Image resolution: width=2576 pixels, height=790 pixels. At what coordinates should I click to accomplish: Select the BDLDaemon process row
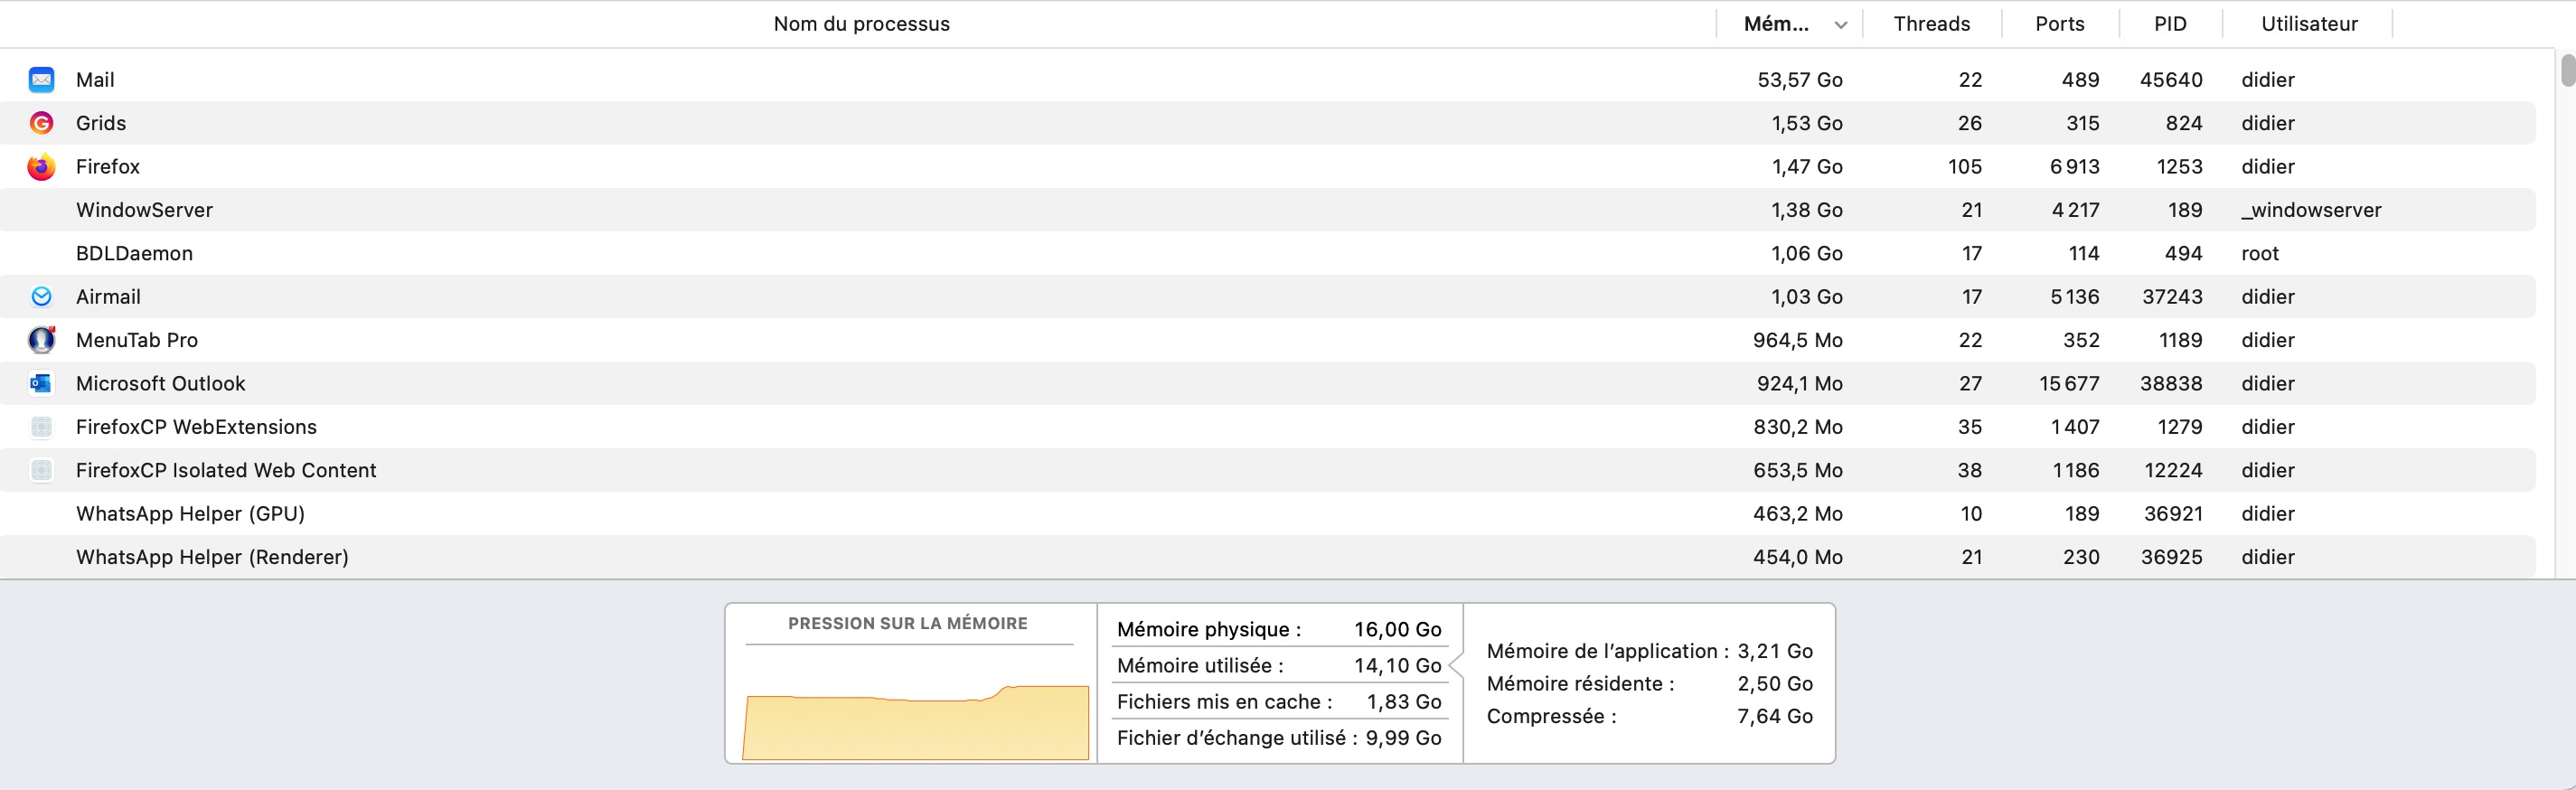coord(1268,254)
